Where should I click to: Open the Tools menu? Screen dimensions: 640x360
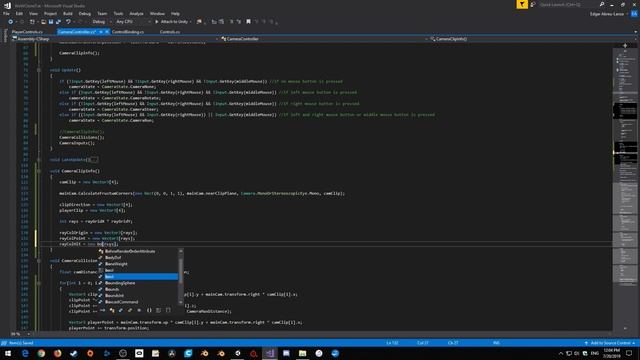coord(118,14)
